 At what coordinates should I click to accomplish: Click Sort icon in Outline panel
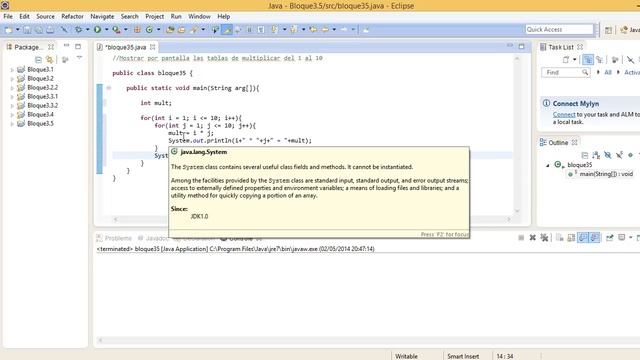tap(596, 155)
